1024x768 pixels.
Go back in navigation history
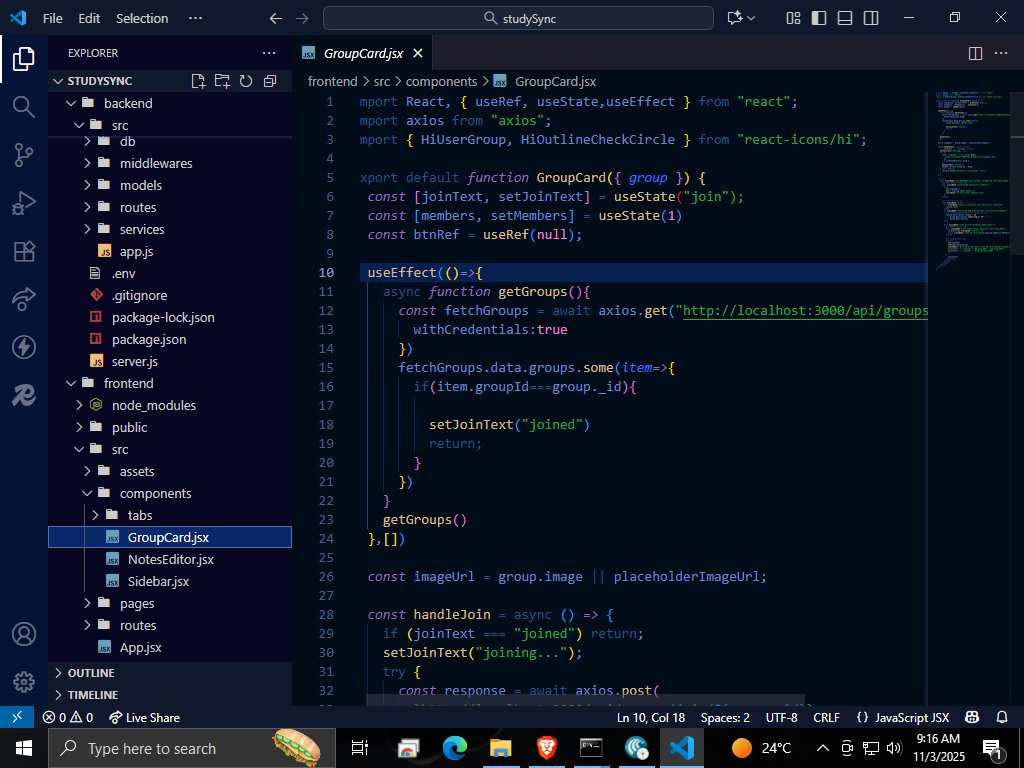click(276, 18)
